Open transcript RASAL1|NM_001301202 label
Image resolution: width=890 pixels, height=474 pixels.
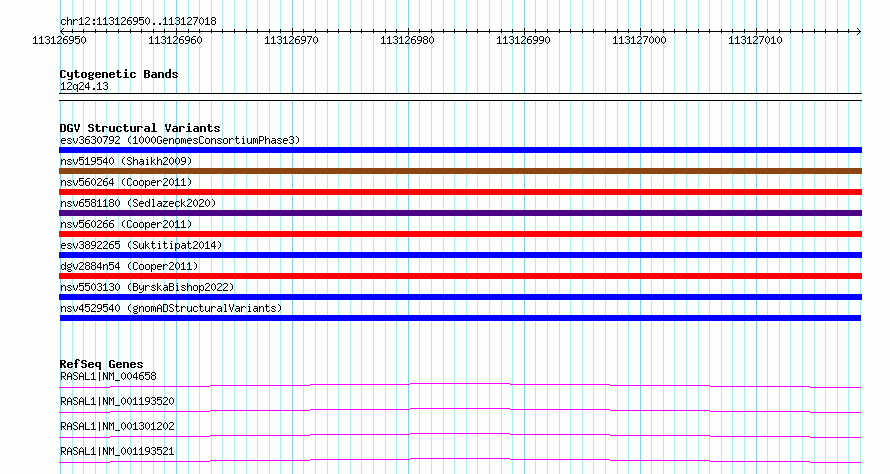pyautogui.click(x=117, y=426)
